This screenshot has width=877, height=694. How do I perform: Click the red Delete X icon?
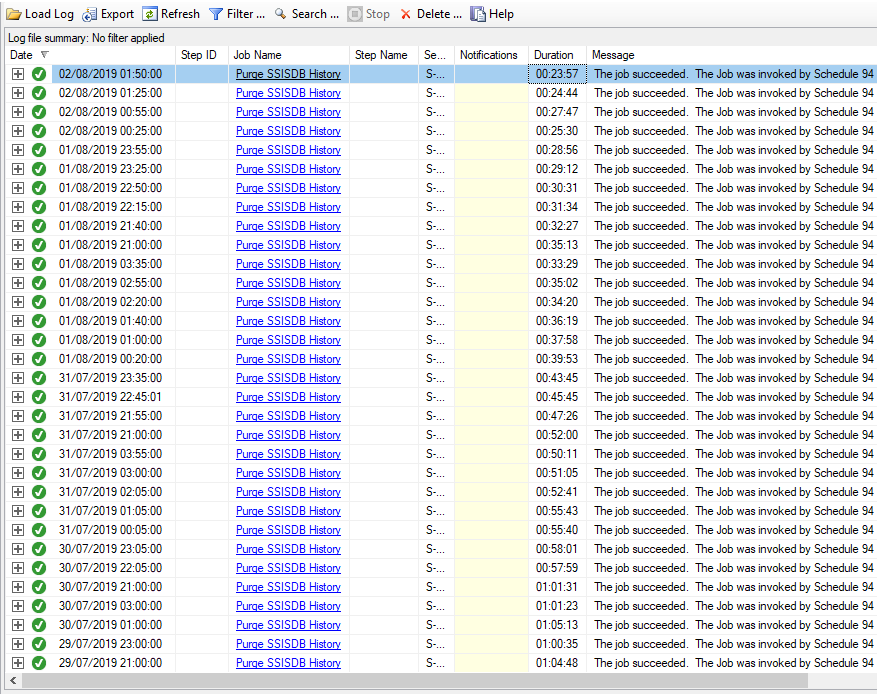pyautogui.click(x=406, y=15)
